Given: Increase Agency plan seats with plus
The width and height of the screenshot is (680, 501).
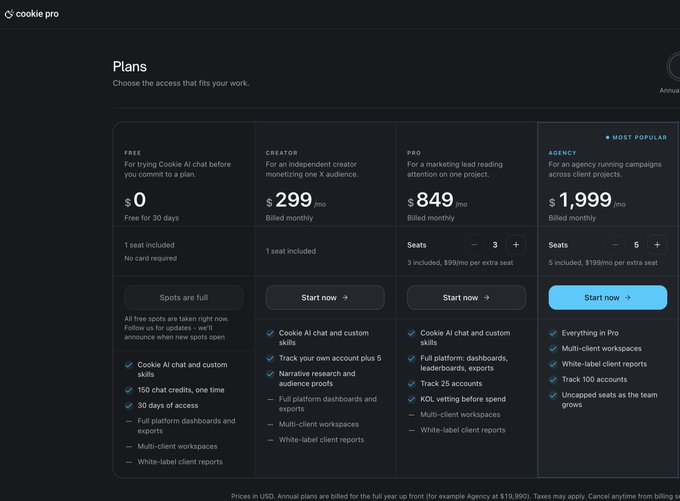Looking at the screenshot, I should [x=657, y=245].
